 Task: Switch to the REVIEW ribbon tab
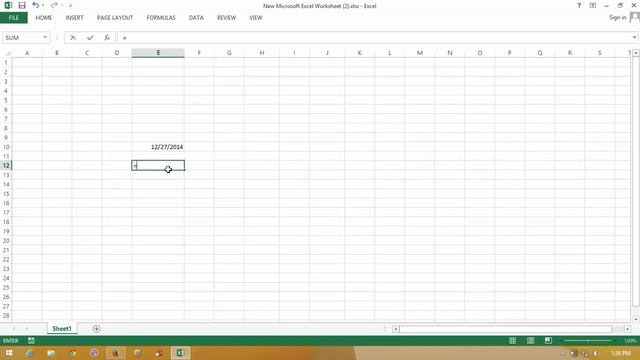(x=226, y=18)
